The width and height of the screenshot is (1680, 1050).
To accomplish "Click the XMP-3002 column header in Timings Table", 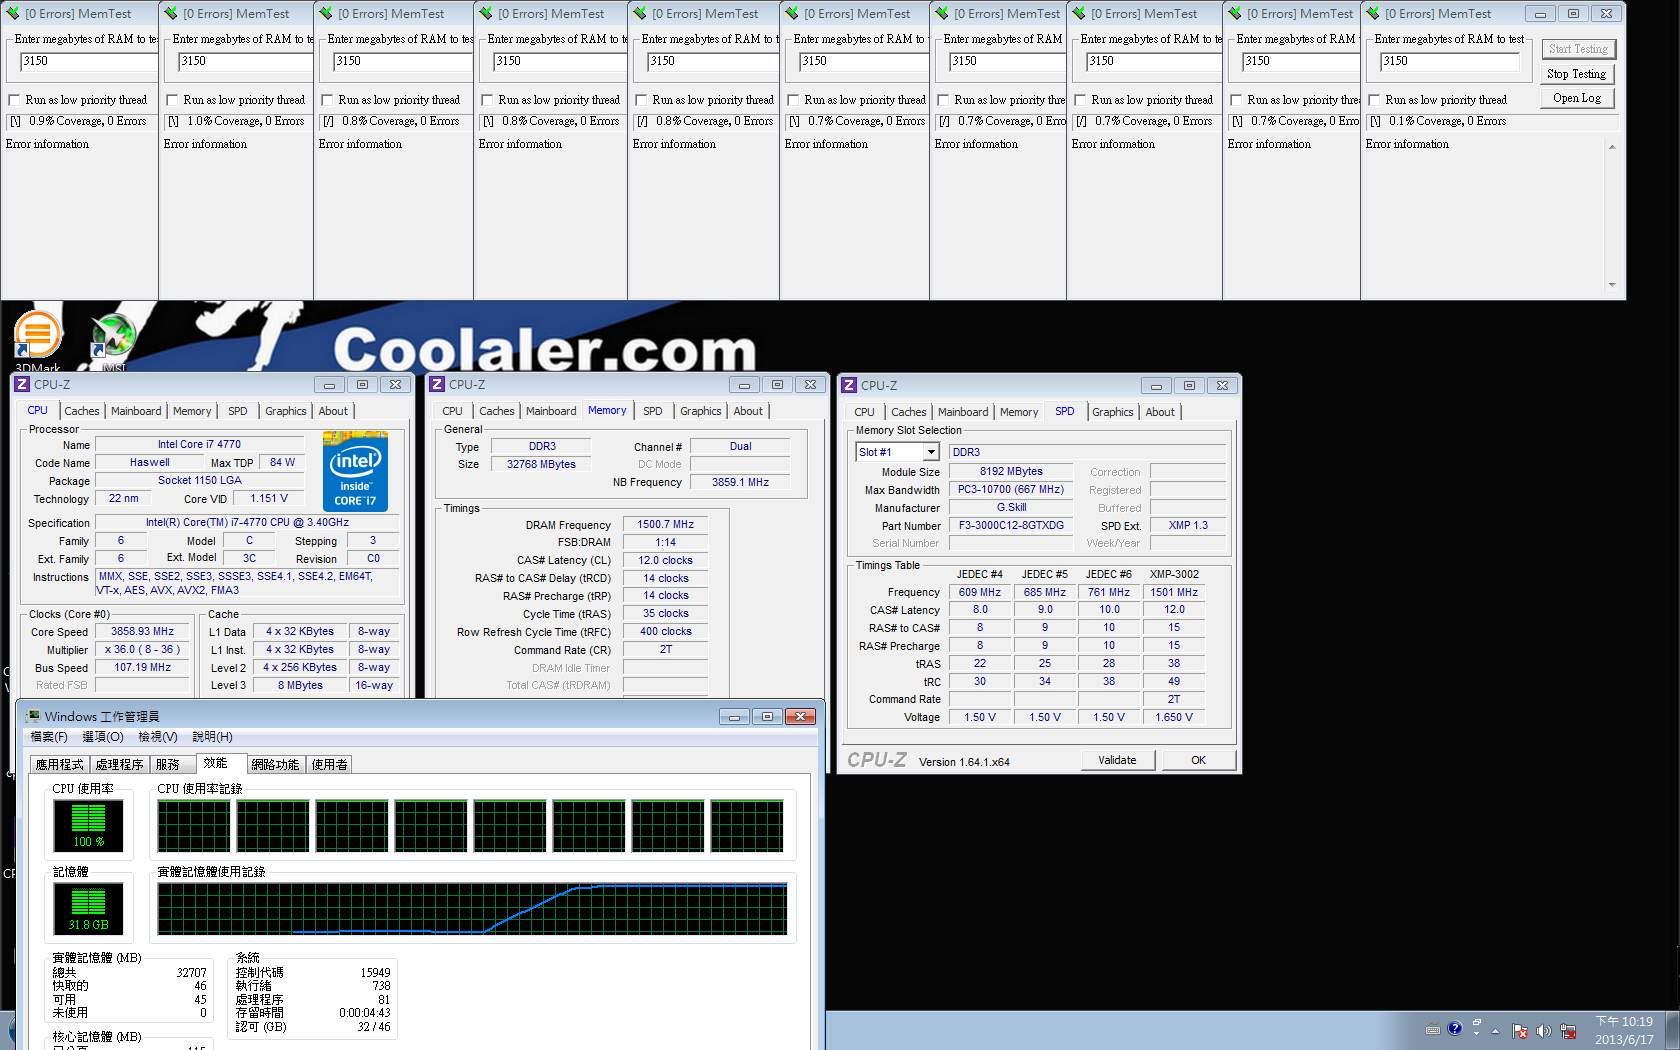I will click(1174, 574).
